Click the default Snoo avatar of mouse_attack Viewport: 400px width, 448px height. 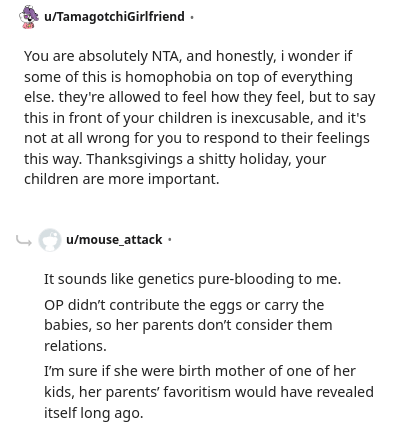tap(50, 240)
